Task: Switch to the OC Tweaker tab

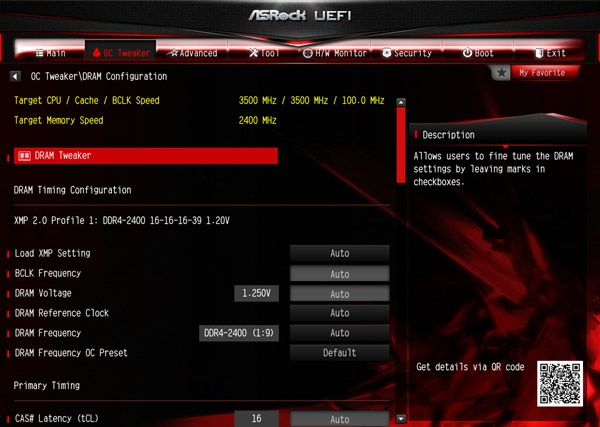Action: click(121, 51)
